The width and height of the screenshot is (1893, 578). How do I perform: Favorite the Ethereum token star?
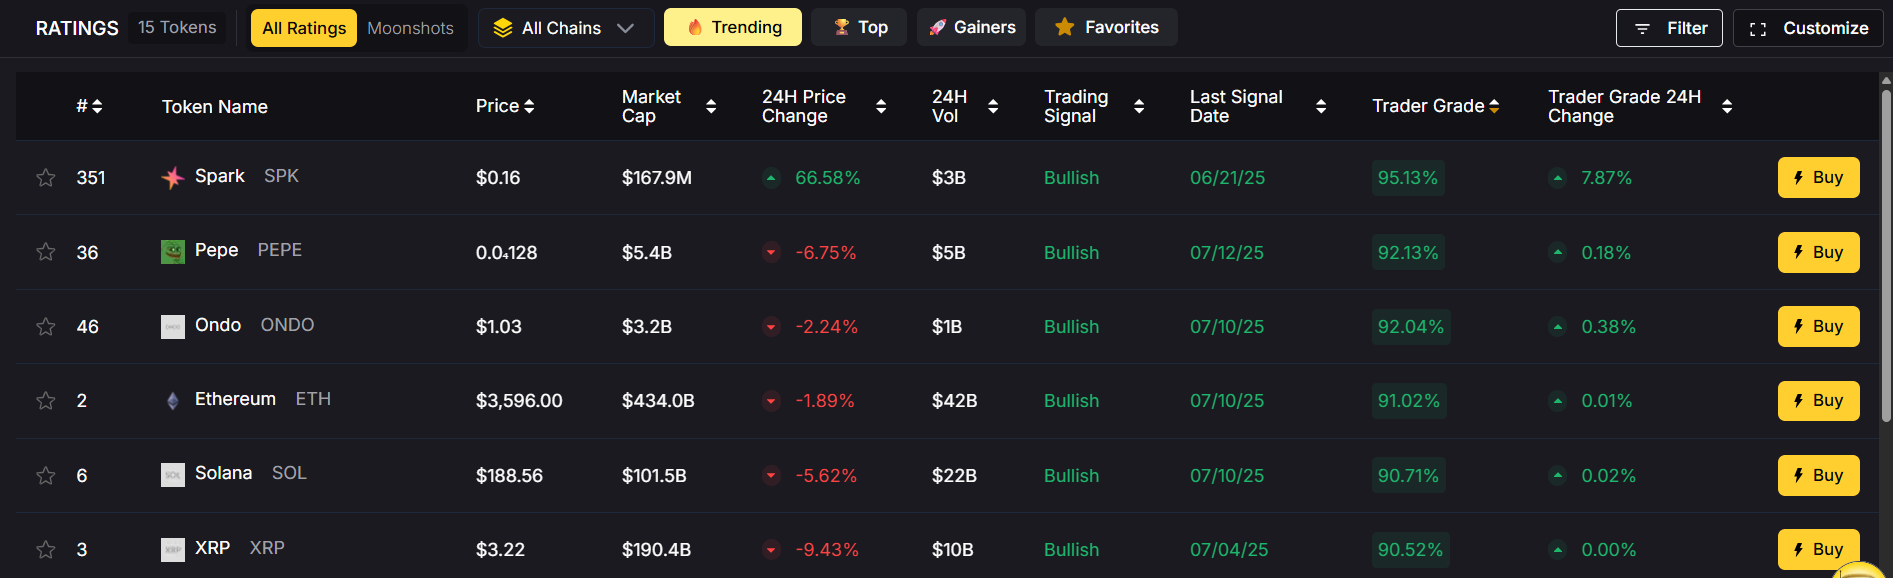[x=46, y=401]
